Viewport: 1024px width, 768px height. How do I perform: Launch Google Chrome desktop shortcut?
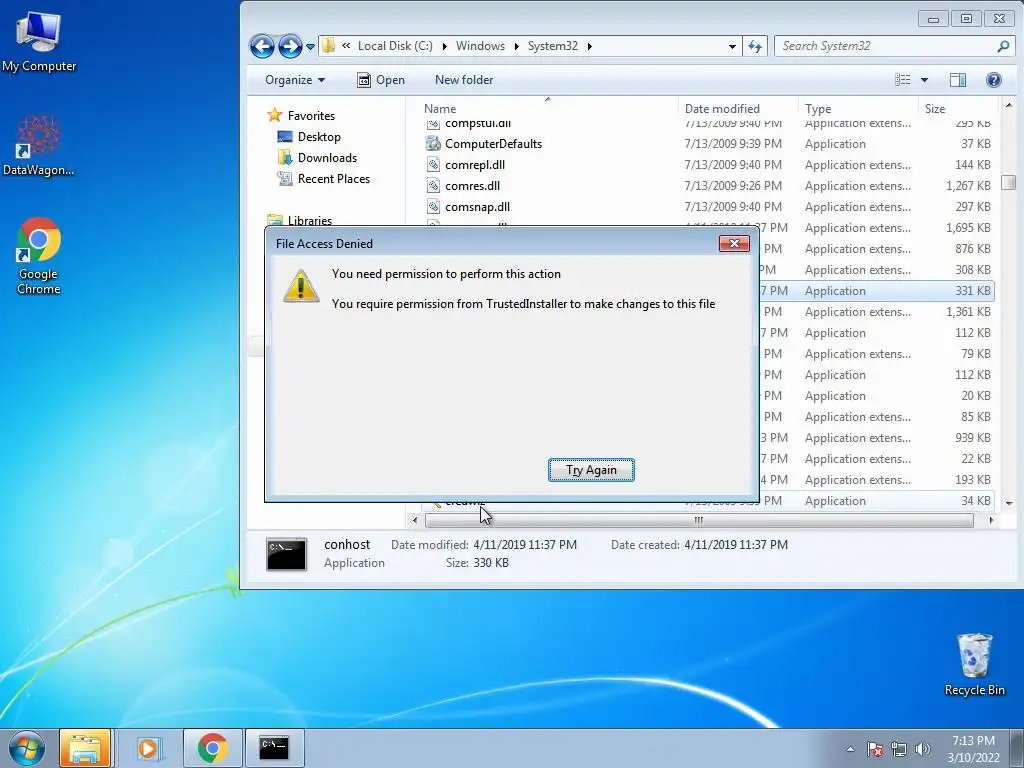tap(39, 256)
